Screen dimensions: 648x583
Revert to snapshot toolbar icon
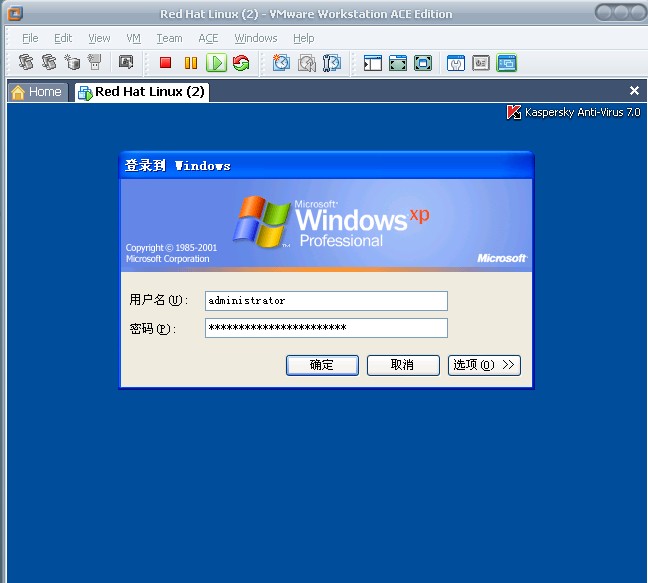click(x=307, y=63)
